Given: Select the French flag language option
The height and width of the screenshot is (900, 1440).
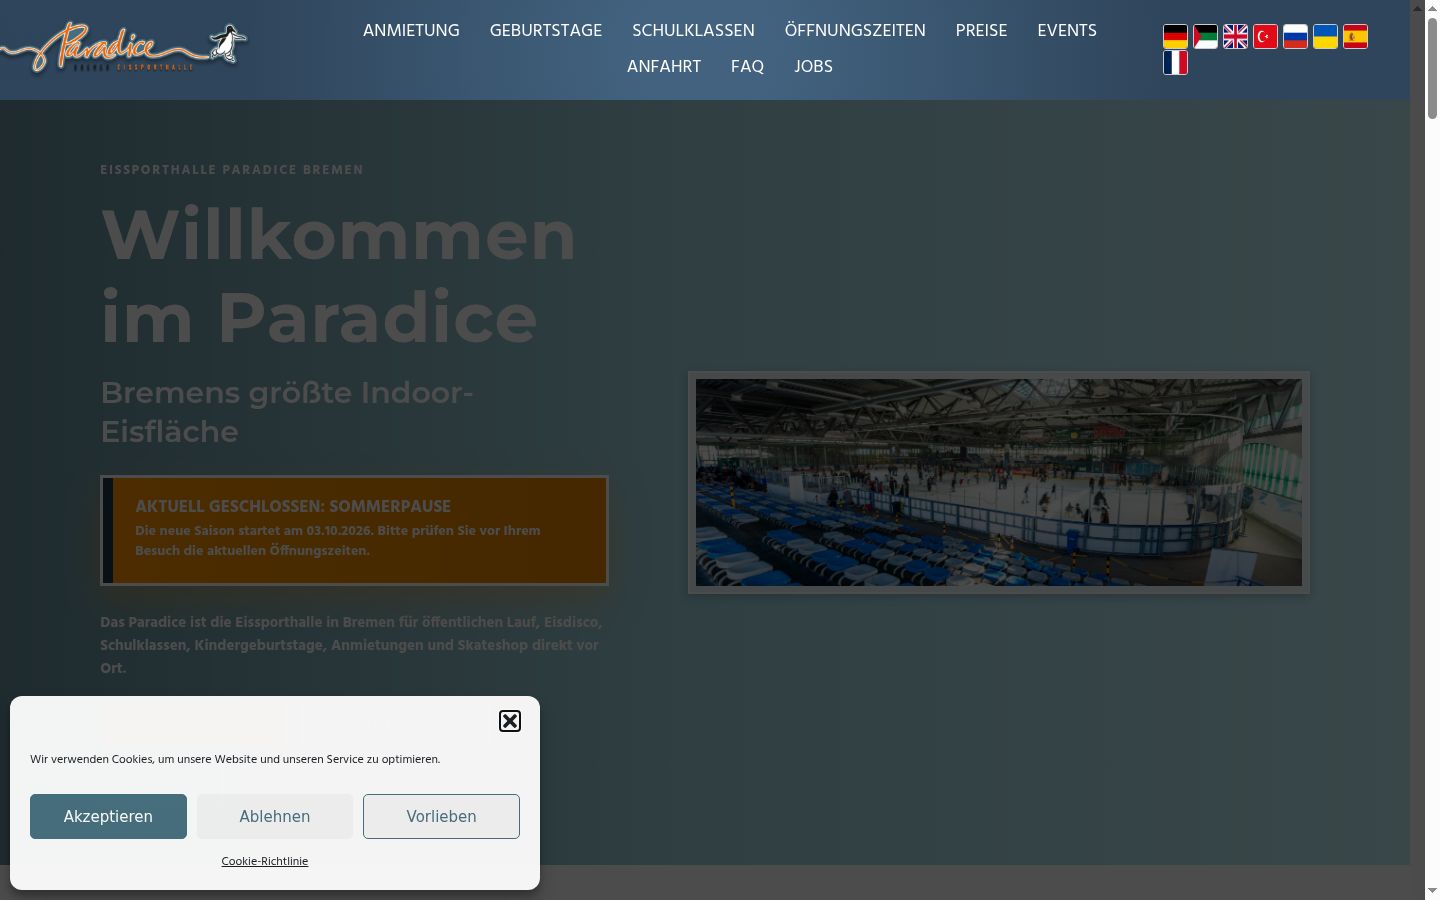Looking at the screenshot, I should 1176,63.
